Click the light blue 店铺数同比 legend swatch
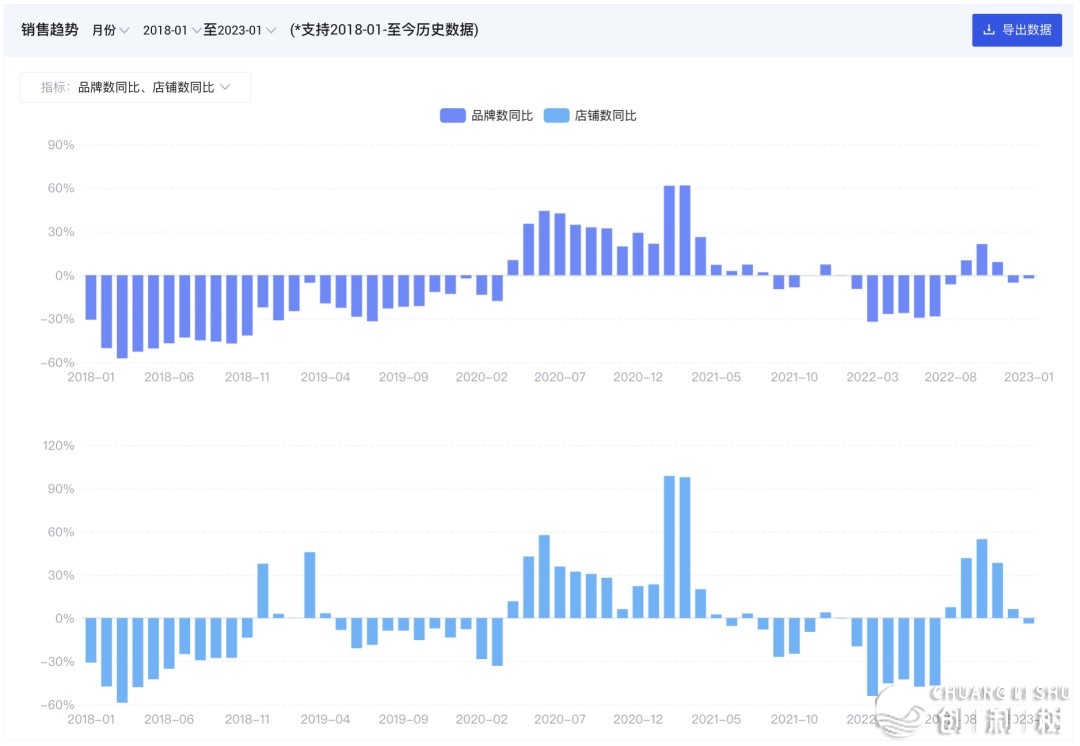This screenshot has height=746, width=1080. 556,116
